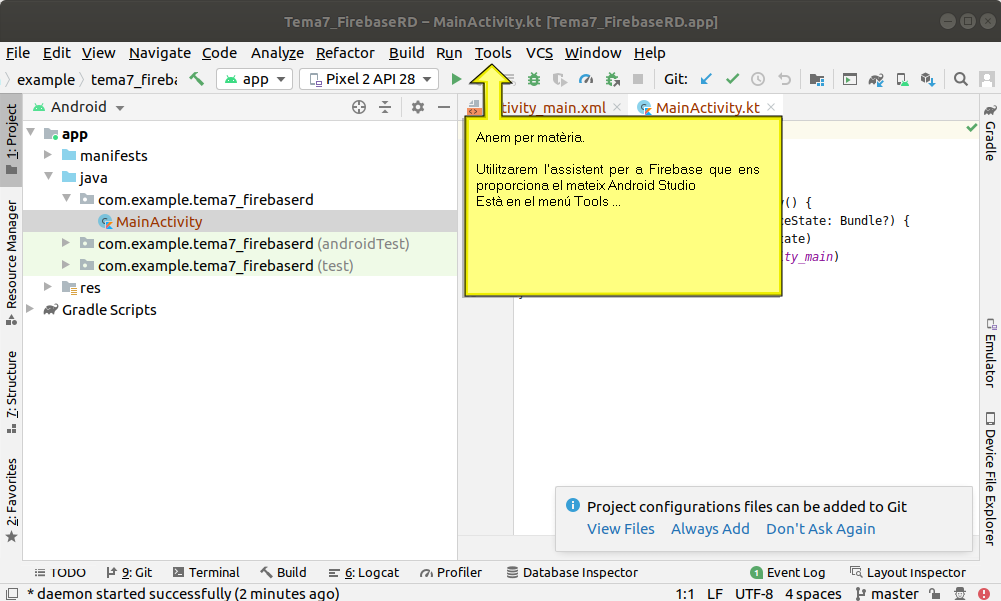
Task: Click Git Commit green checkmark
Action: click(732, 79)
